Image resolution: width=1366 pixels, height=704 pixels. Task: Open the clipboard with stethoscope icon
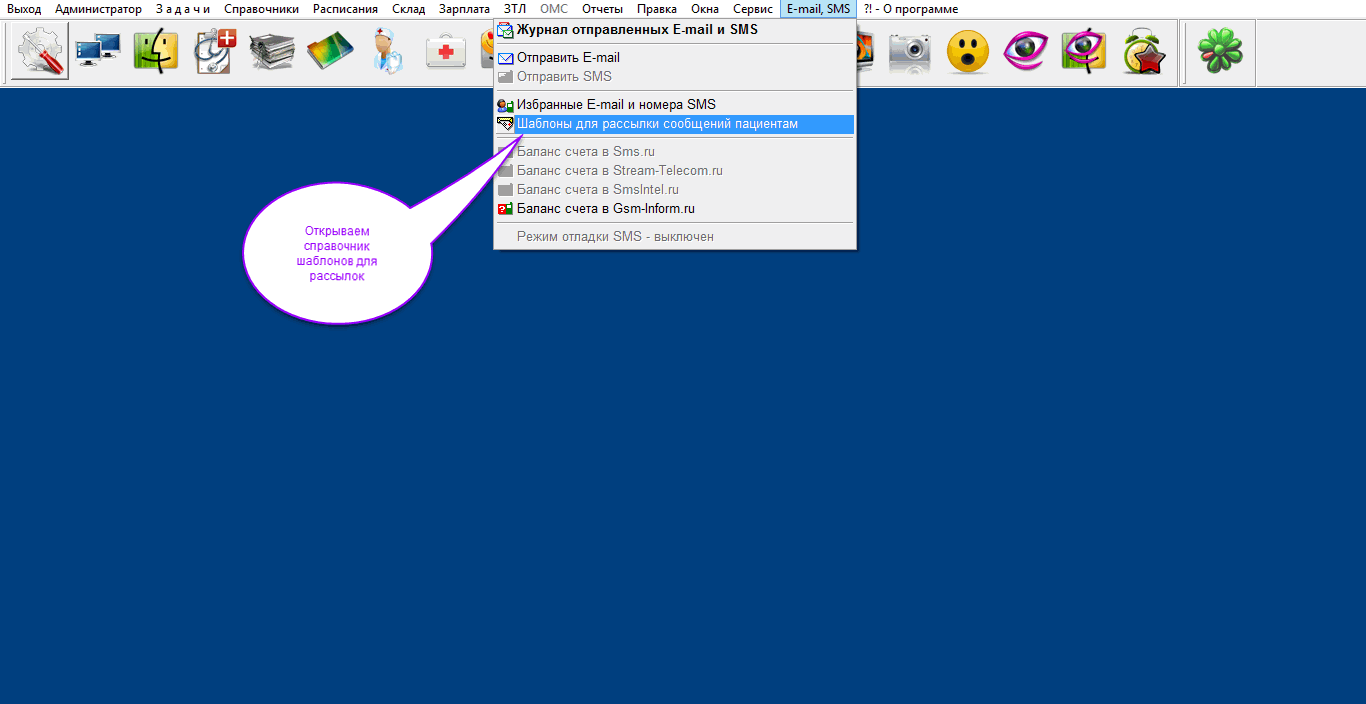point(214,51)
